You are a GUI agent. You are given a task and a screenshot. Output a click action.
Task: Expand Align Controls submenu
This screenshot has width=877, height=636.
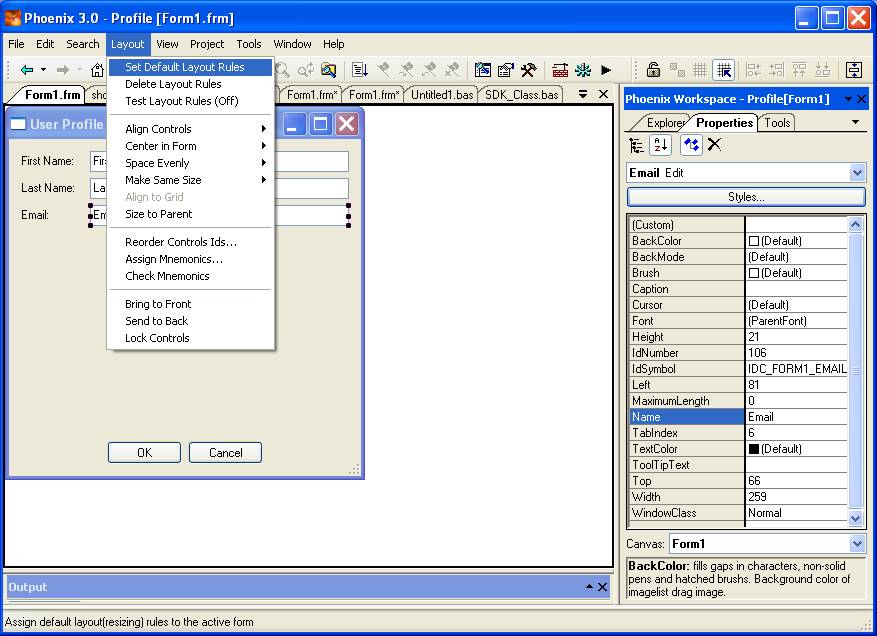tap(190, 129)
